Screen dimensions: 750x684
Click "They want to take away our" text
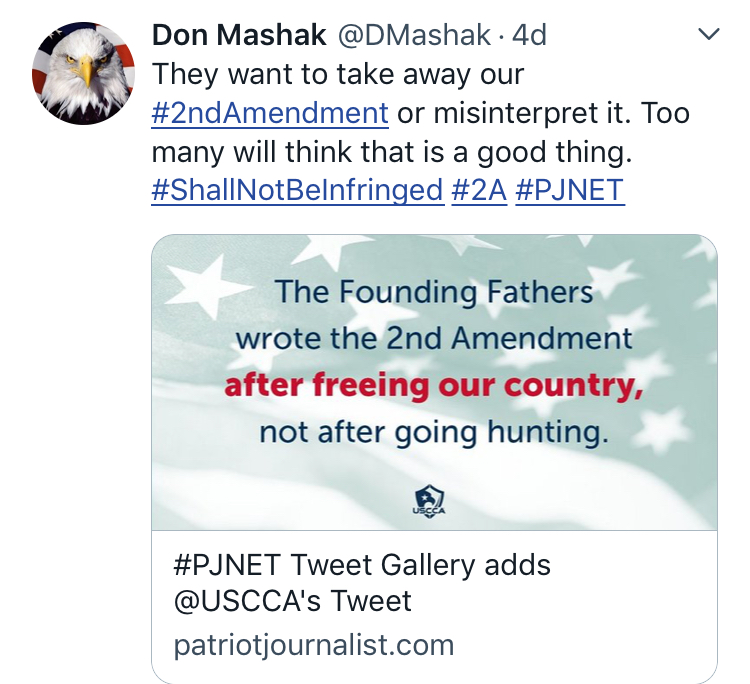(338, 75)
